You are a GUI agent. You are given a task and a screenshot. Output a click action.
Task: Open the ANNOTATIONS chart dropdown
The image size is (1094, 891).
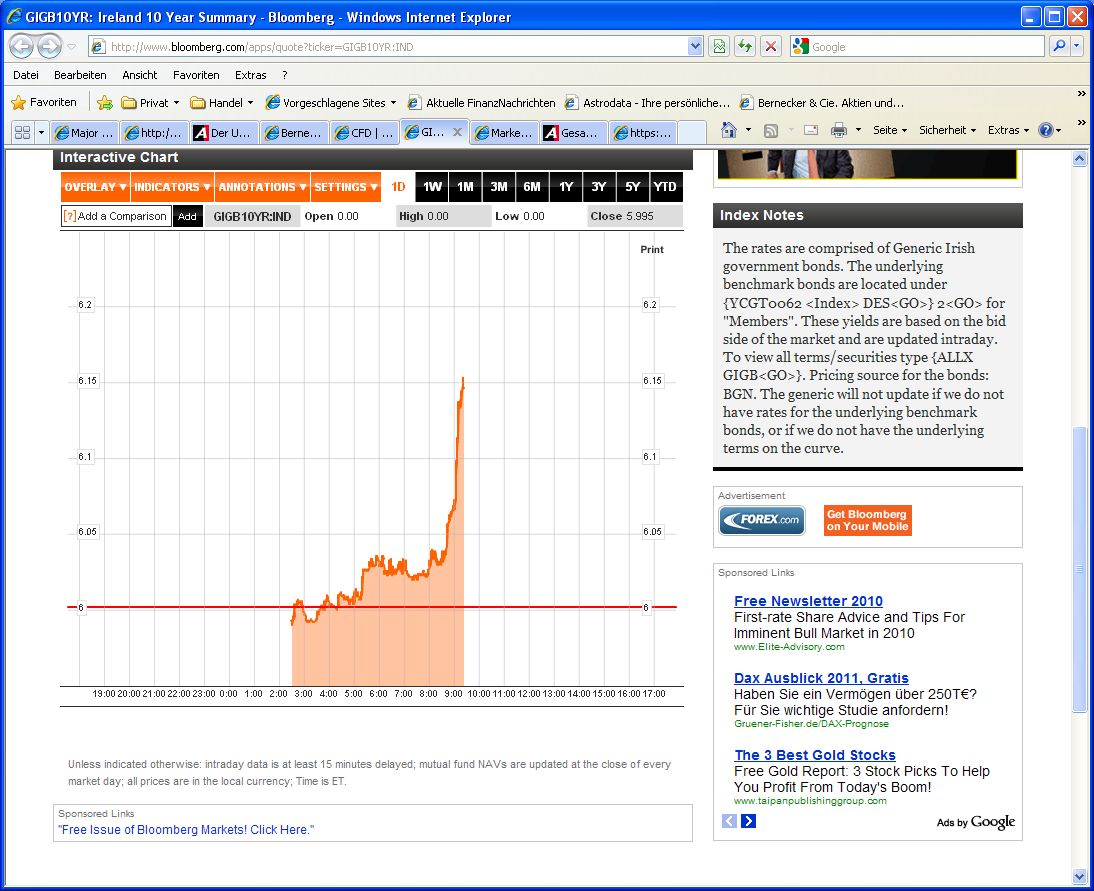click(x=262, y=187)
